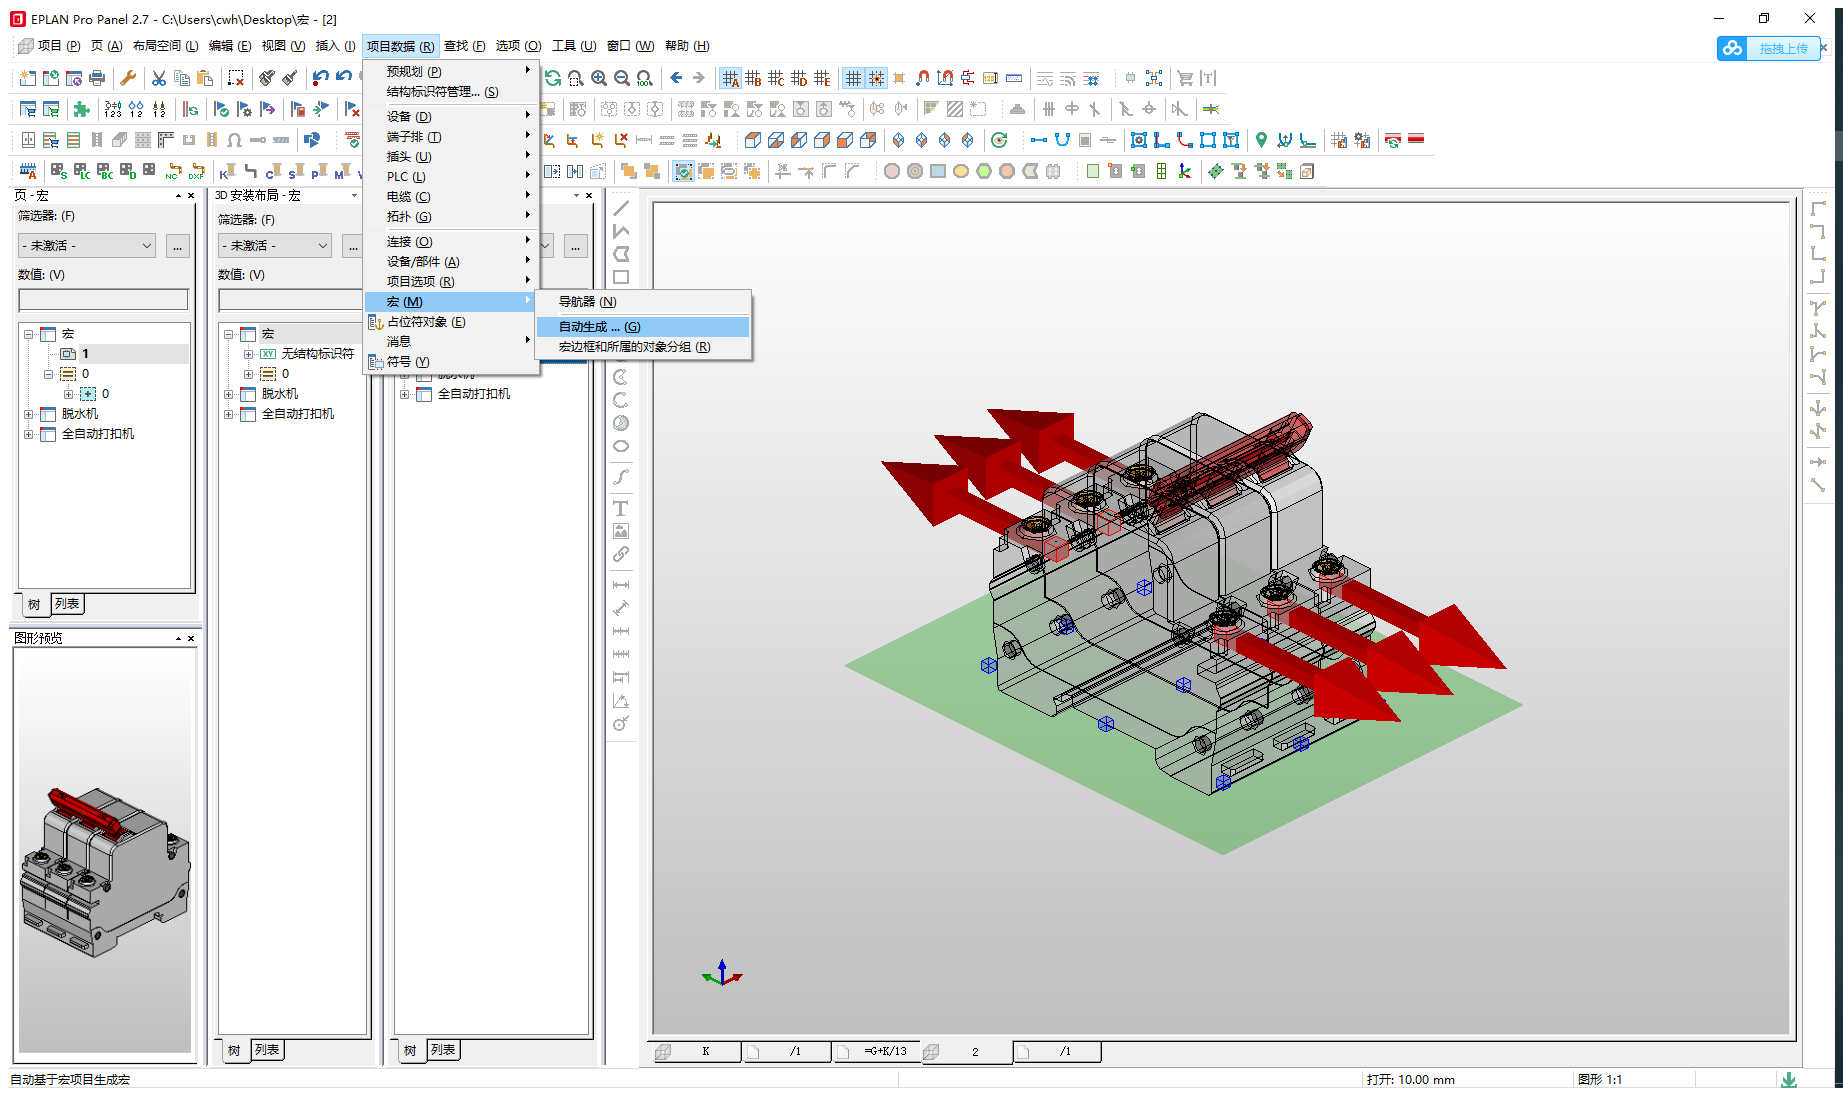Screen dimensions: 1843x1096
Task: Toggle the plain grid display button
Action: click(853, 78)
